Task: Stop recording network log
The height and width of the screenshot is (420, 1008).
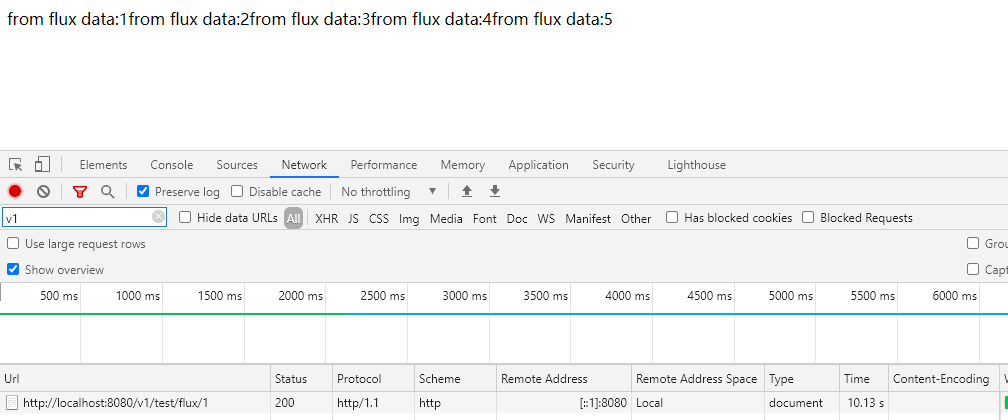Action: click(15, 191)
